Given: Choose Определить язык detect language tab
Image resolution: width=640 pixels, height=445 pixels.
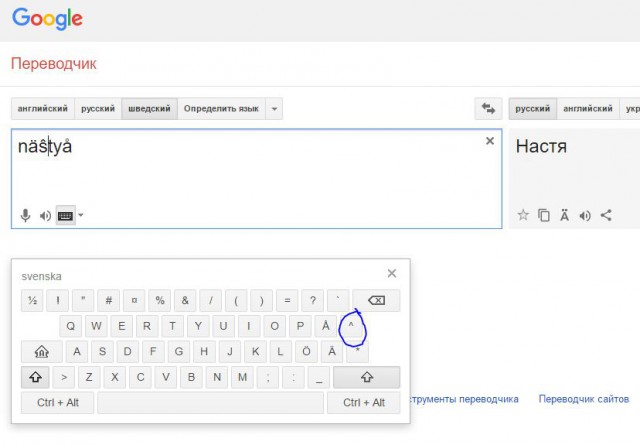Looking at the screenshot, I should click(x=221, y=109).
